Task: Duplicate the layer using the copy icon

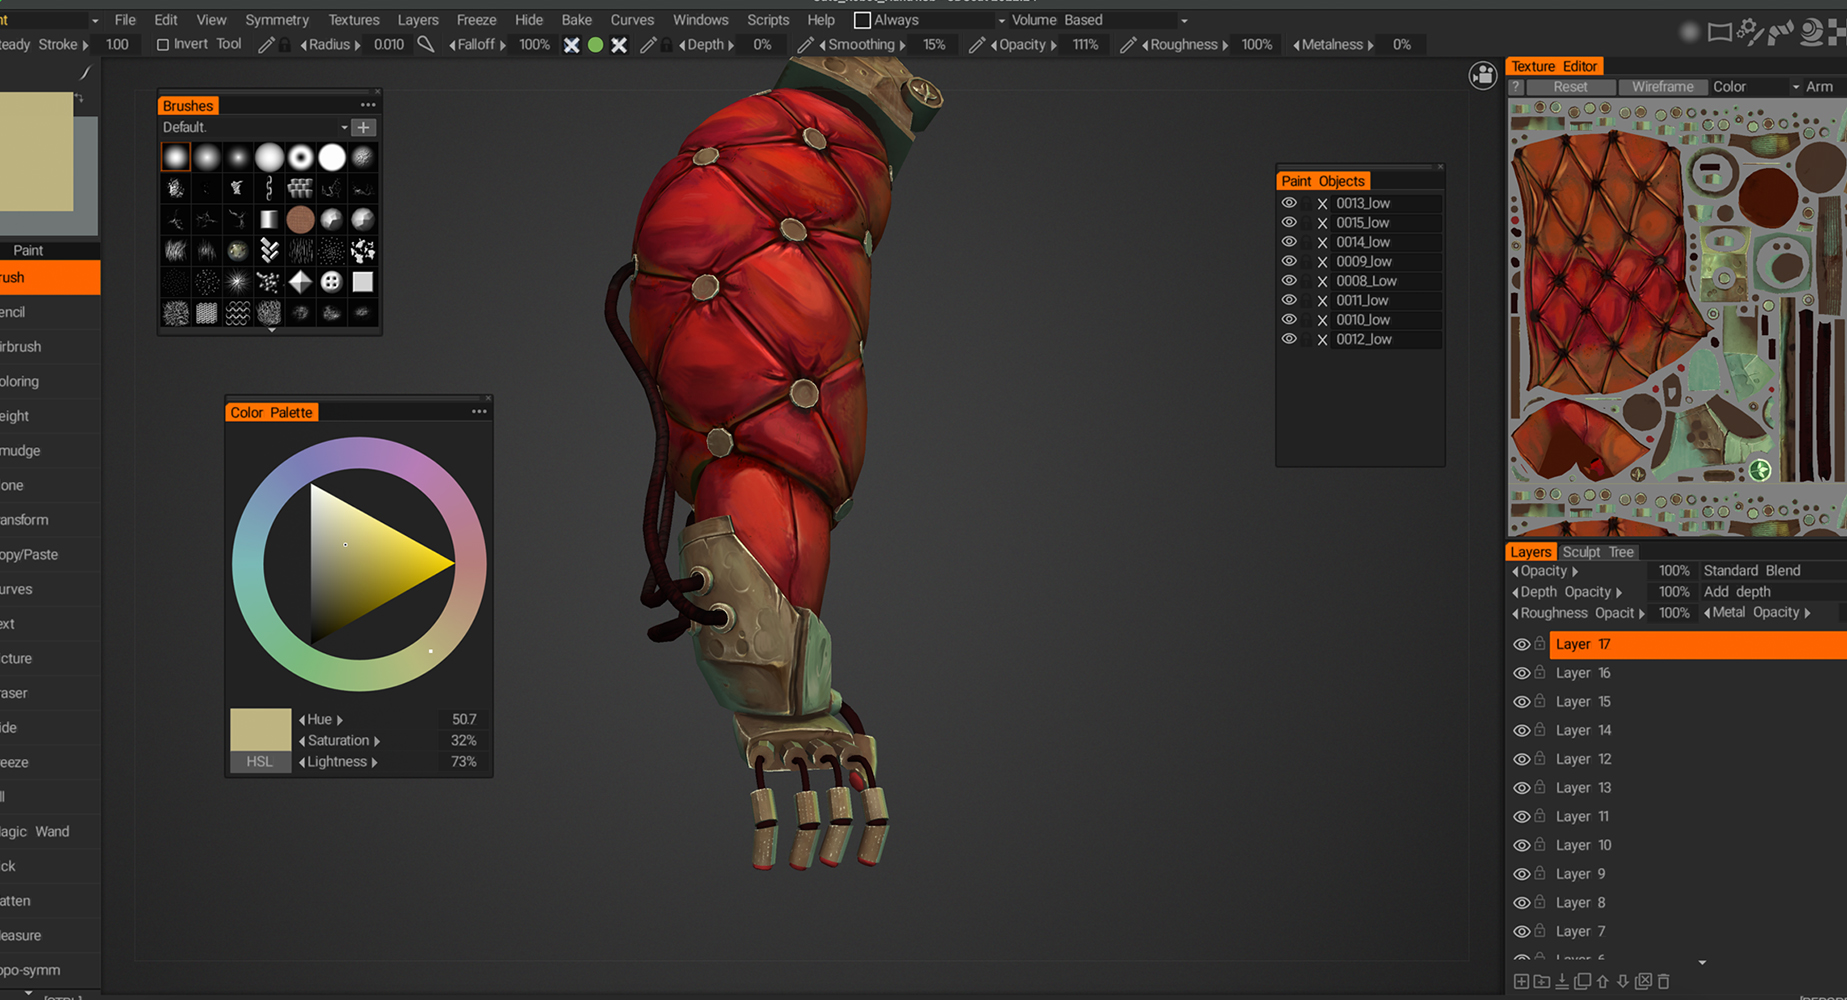Action: (1582, 982)
